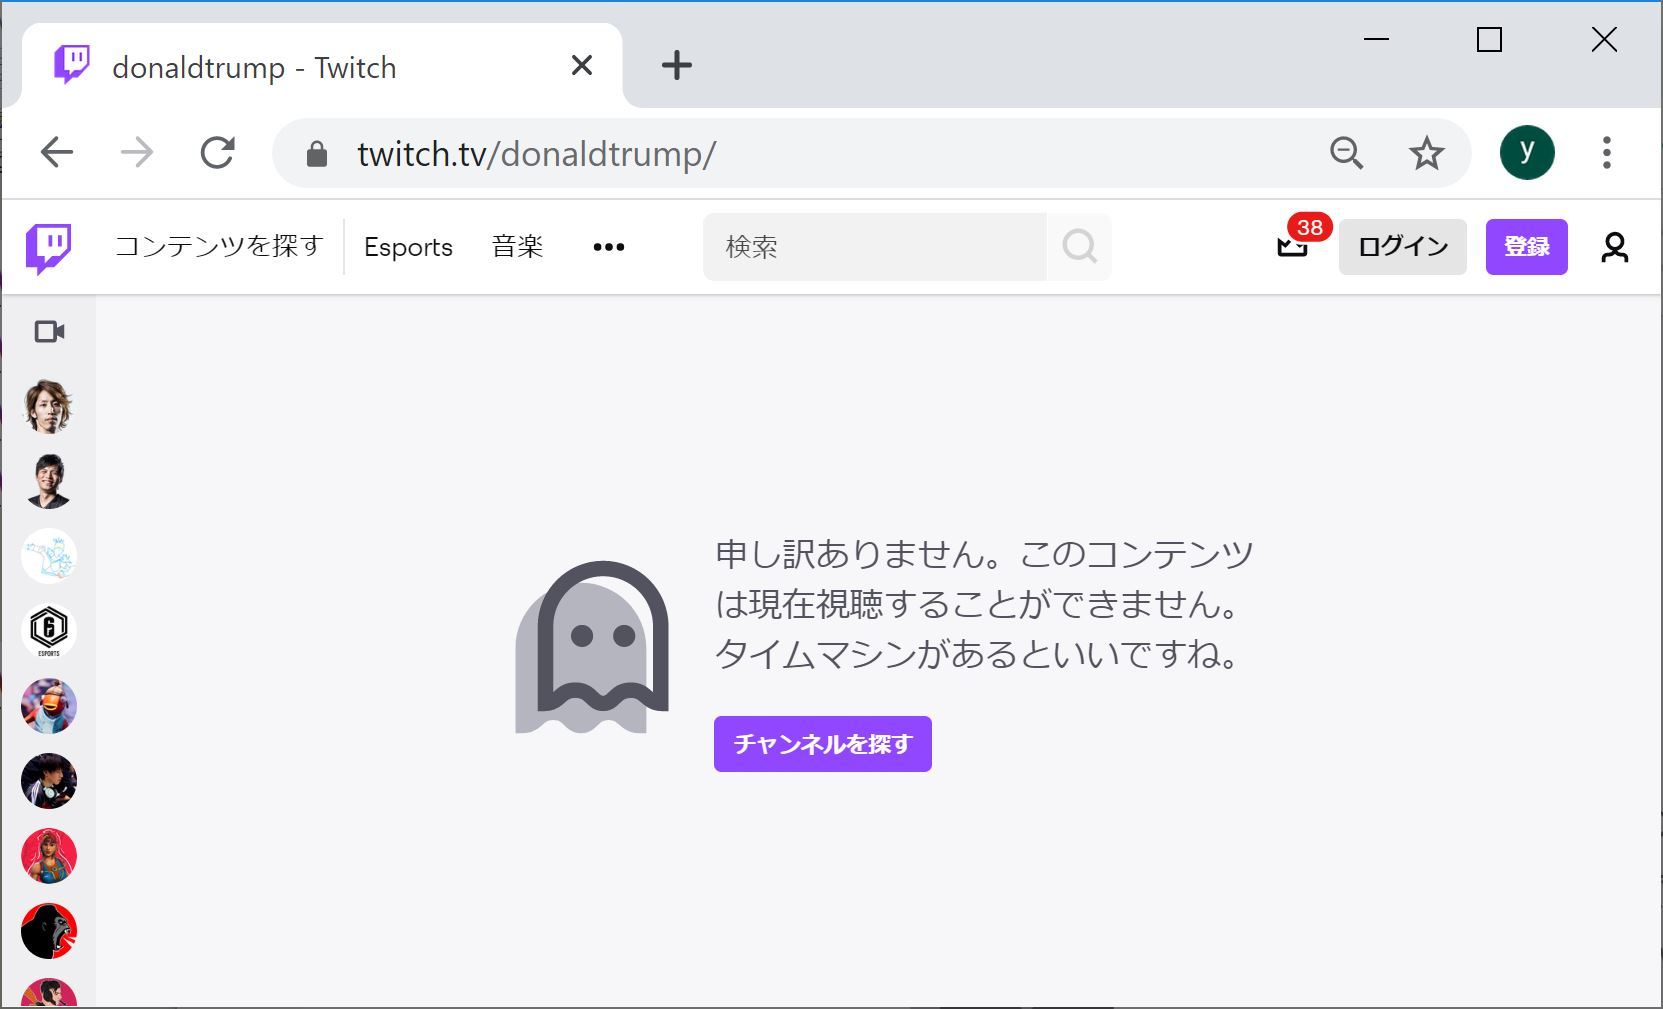
Task: Click the zoom magnifier icon in address bar
Action: (x=1346, y=153)
